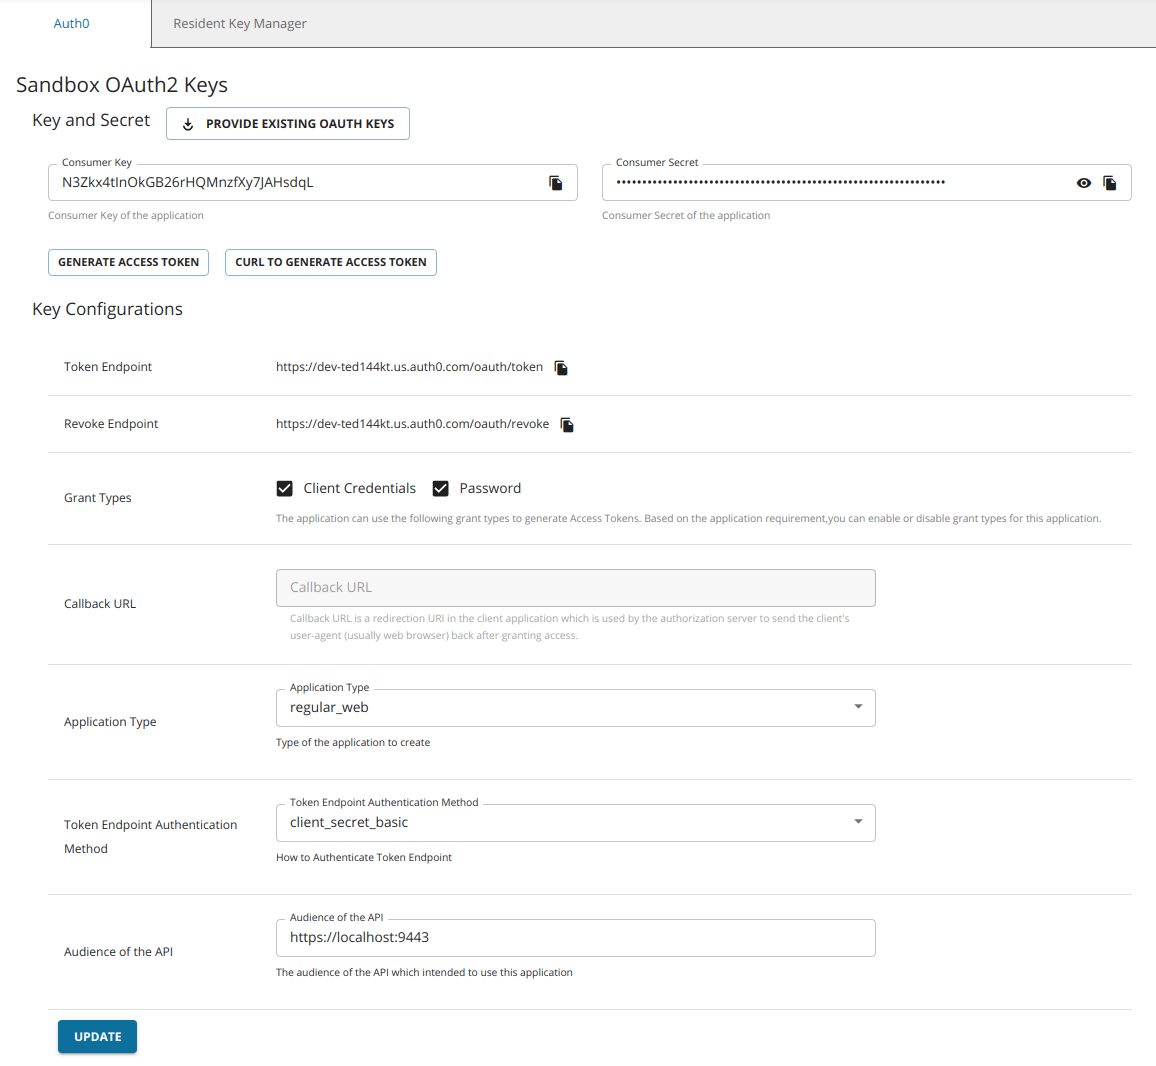The width and height of the screenshot is (1156, 1066).
Task: Copy the Revoke Endpoint URL
Action: point(567,425)
